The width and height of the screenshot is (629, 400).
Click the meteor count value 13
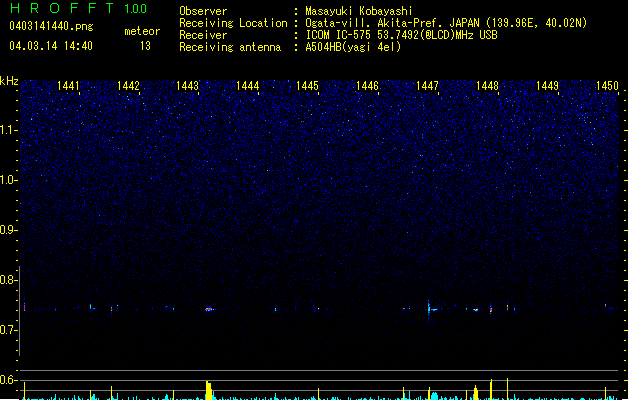pyautogui.click(x=145, y=46)
